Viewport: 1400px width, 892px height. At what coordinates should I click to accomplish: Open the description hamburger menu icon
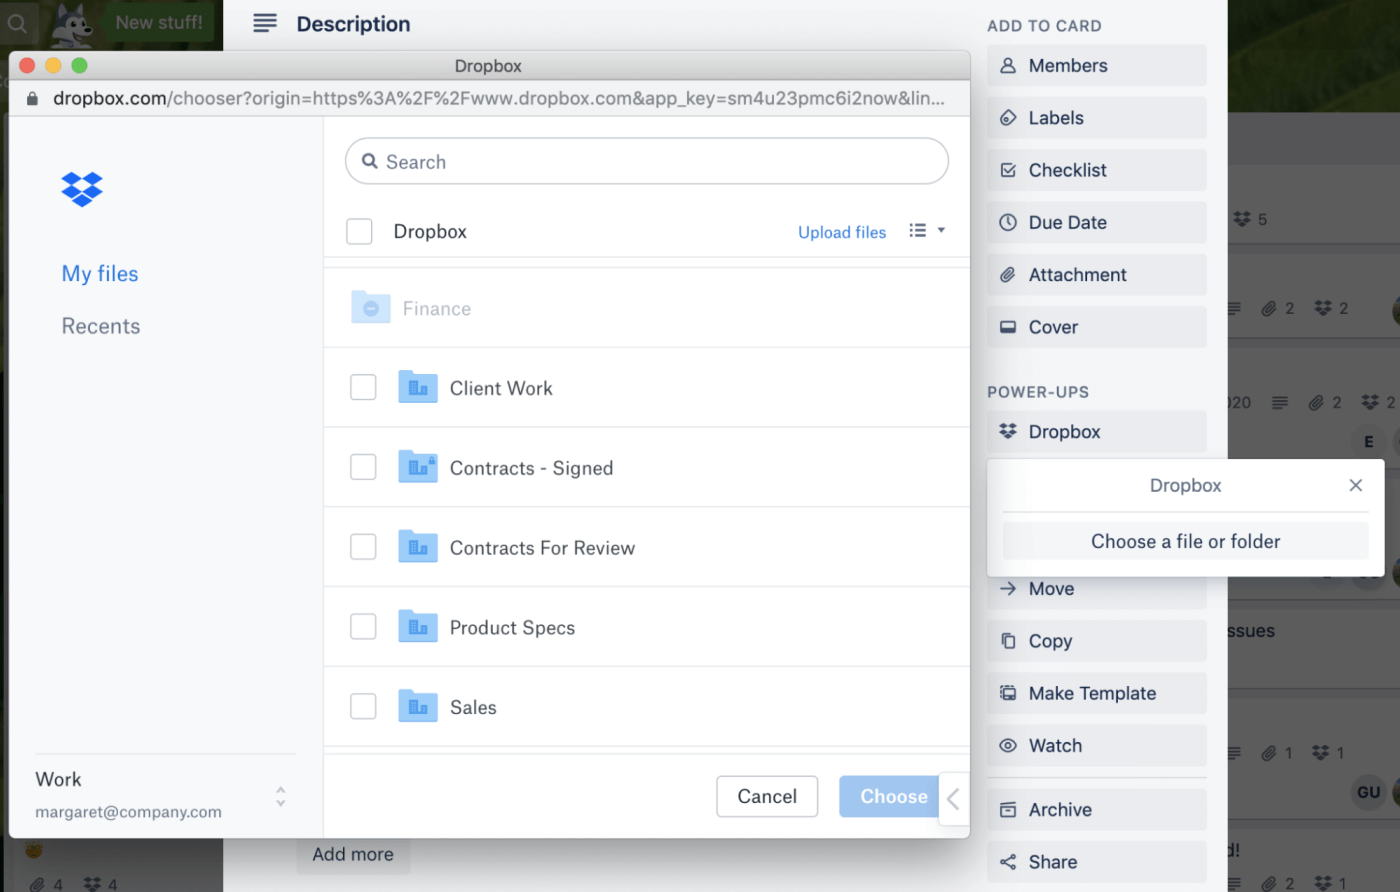click(264, 23)
